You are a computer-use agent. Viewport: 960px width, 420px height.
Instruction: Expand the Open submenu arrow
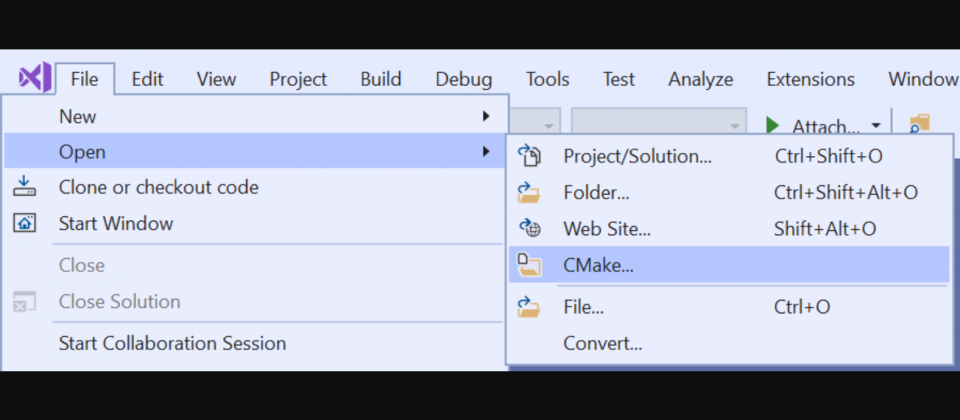pos(486,151)
